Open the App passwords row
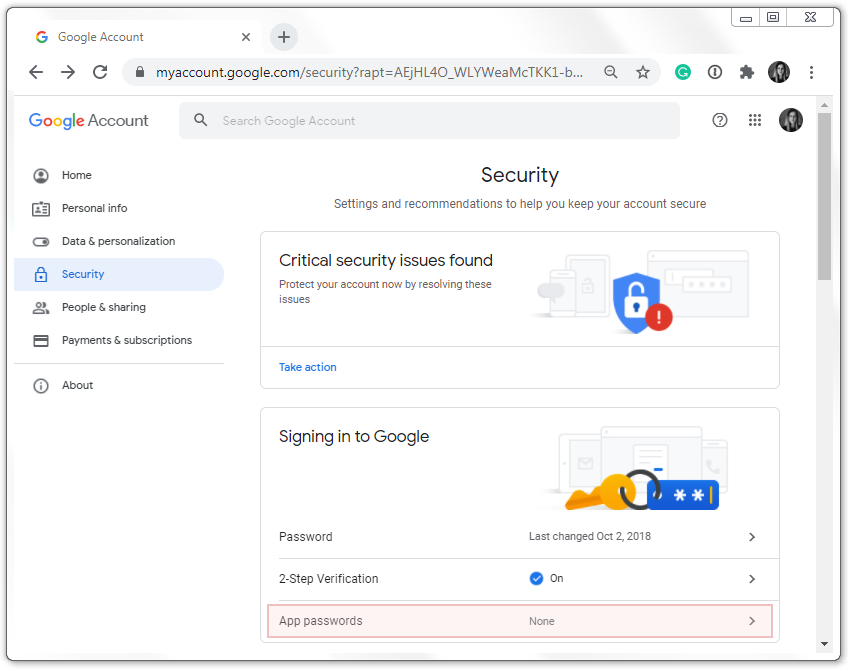The height and width of the screenshot is (671, 848). [x=520, y=621]
